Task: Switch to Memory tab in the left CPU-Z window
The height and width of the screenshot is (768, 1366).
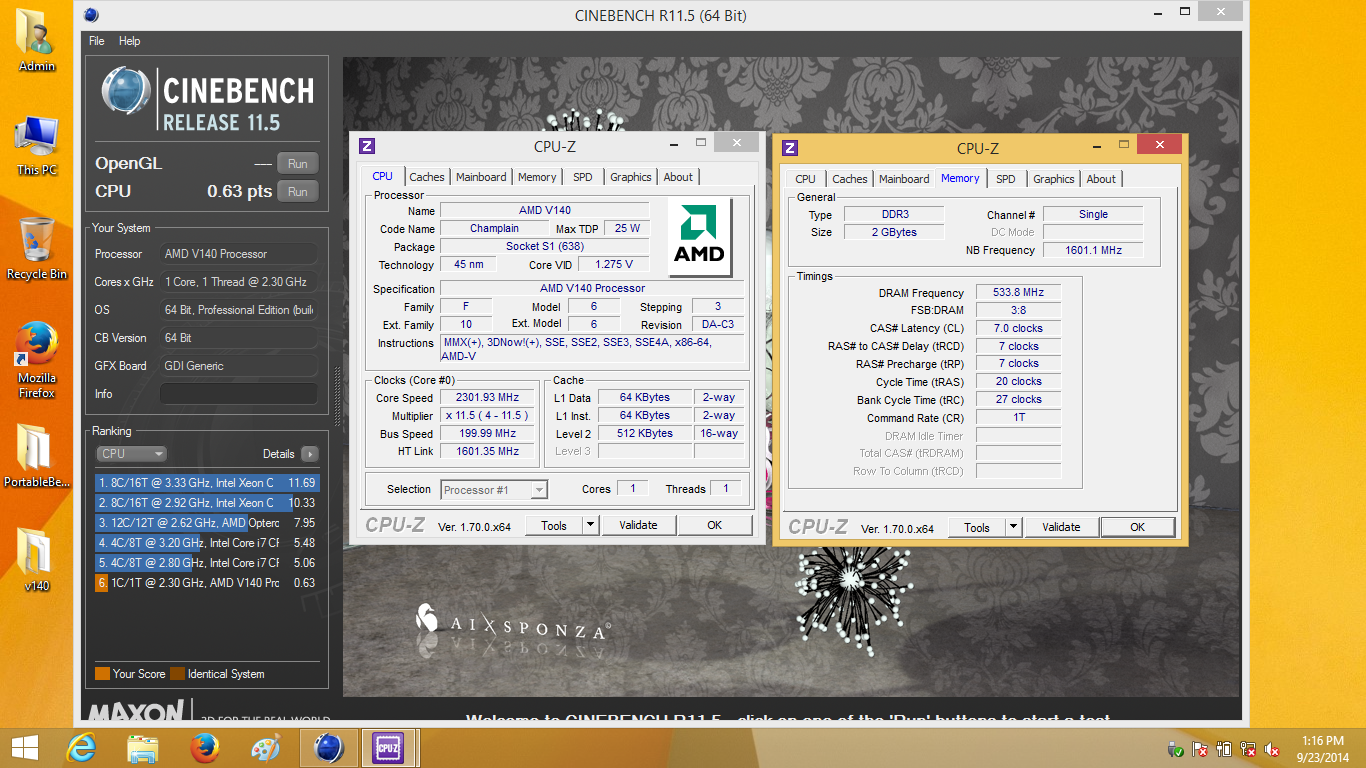Action: click(537, 177)
